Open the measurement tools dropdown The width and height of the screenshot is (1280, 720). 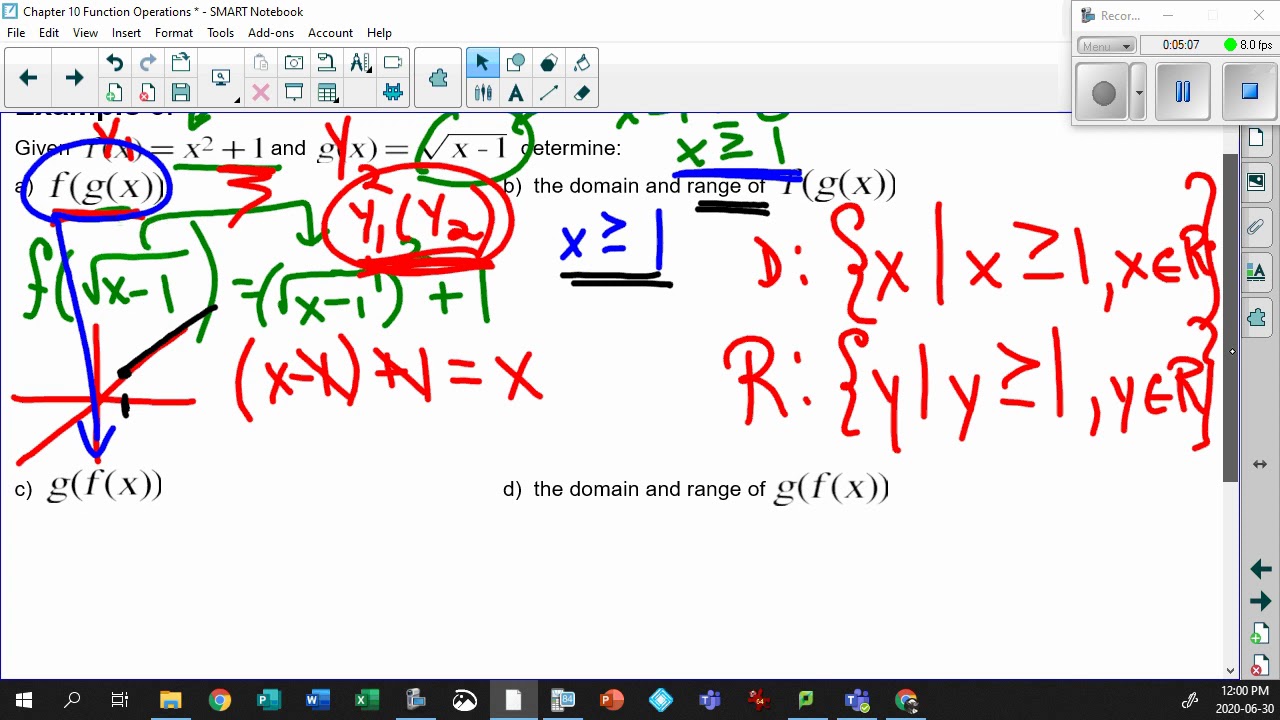click(360, 63)
